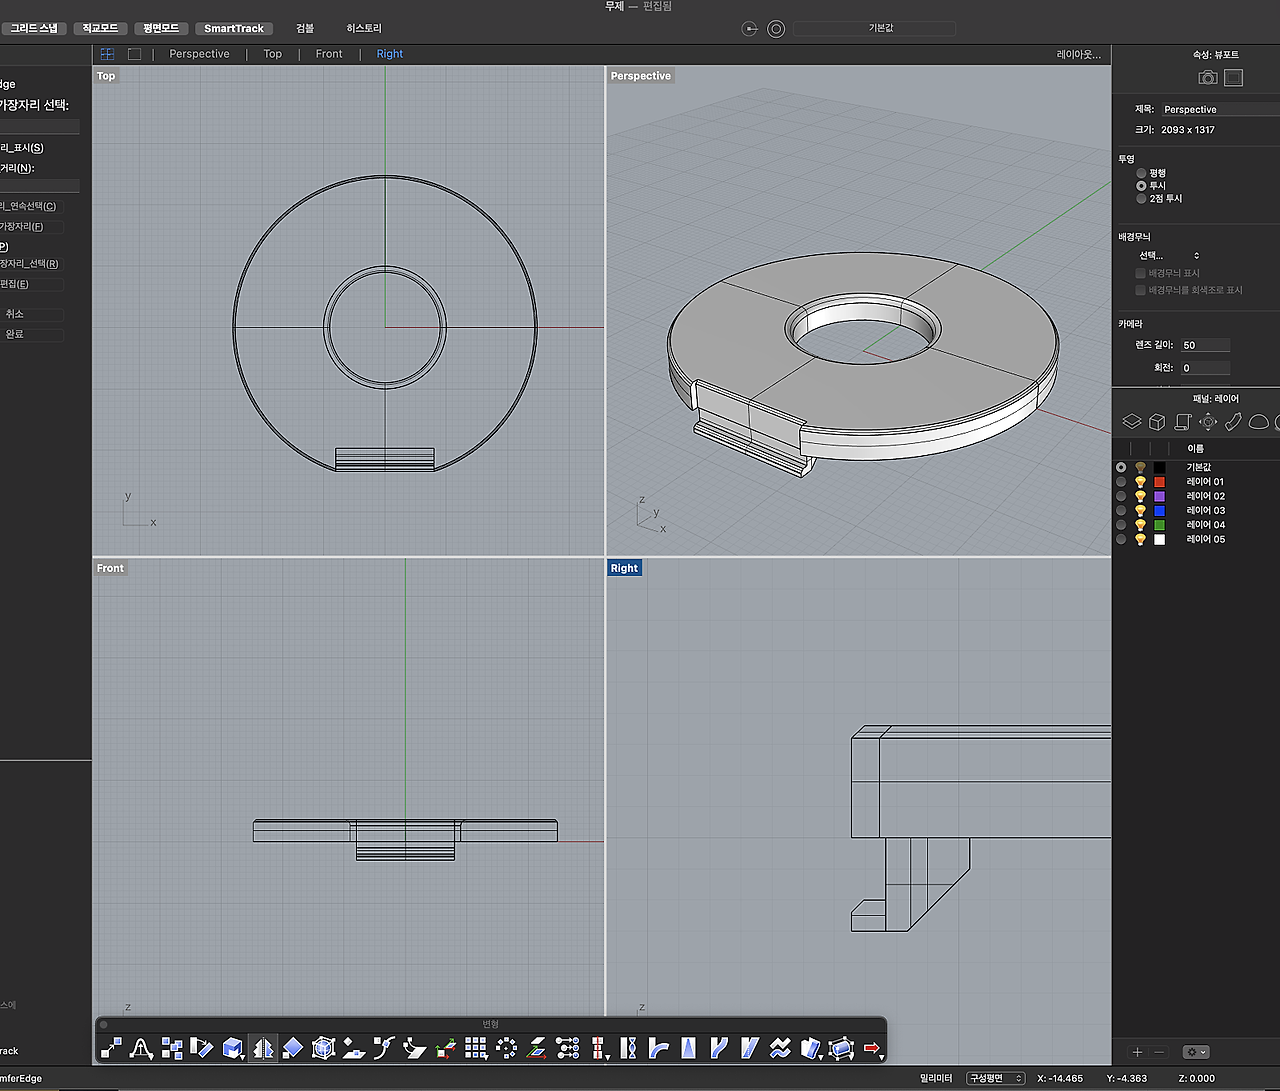Toggle light bulb visibility of 레이어 03
Screen dimensions: 1280x1091
[1140, 511]
